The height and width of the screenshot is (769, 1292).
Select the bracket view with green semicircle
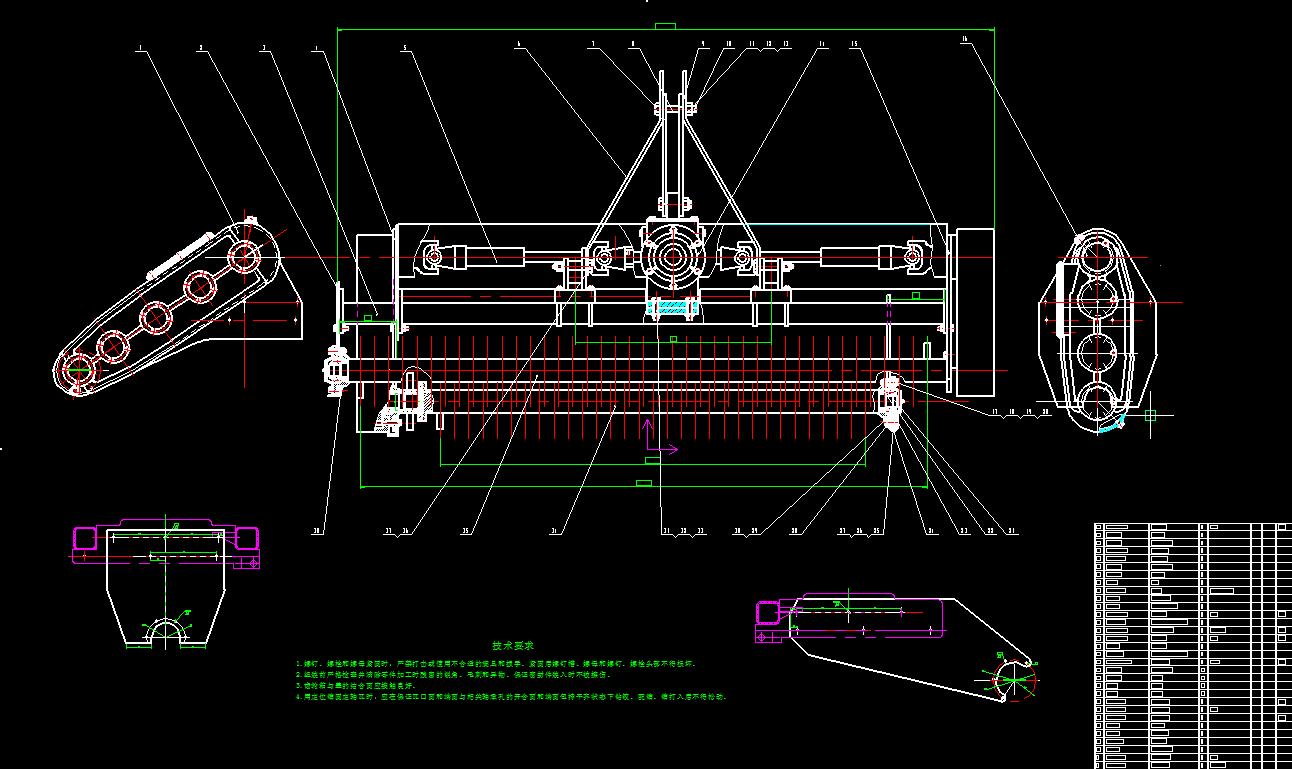167,583
